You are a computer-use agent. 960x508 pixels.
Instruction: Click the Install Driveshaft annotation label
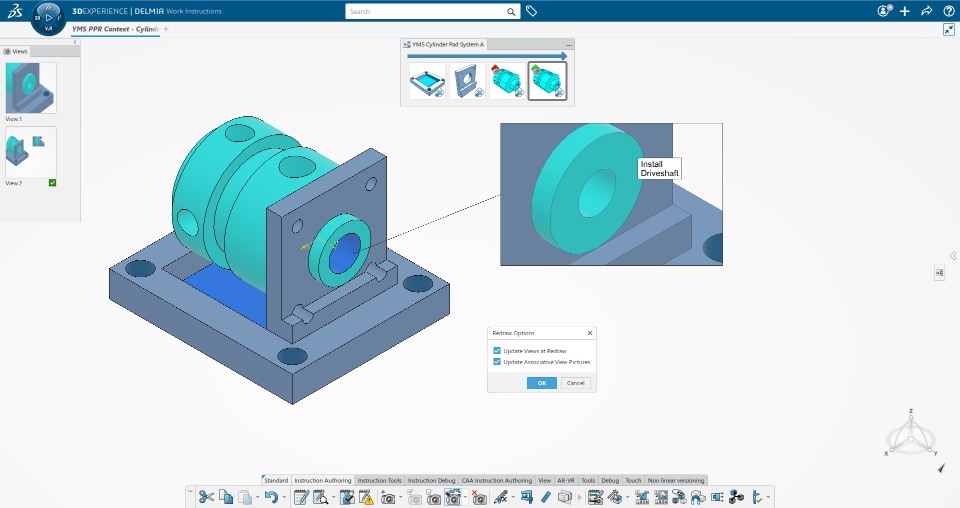coord(659,168)
